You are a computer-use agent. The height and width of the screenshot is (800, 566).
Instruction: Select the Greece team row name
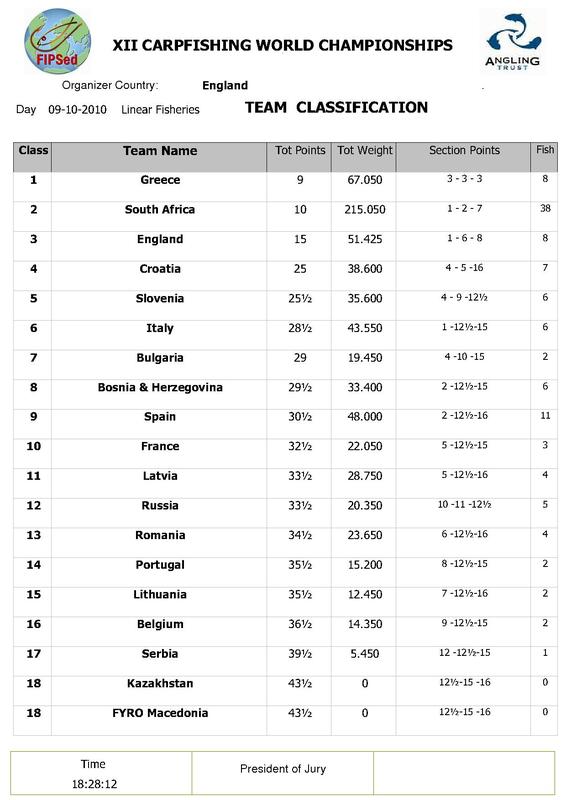click(x=160, y=180)
